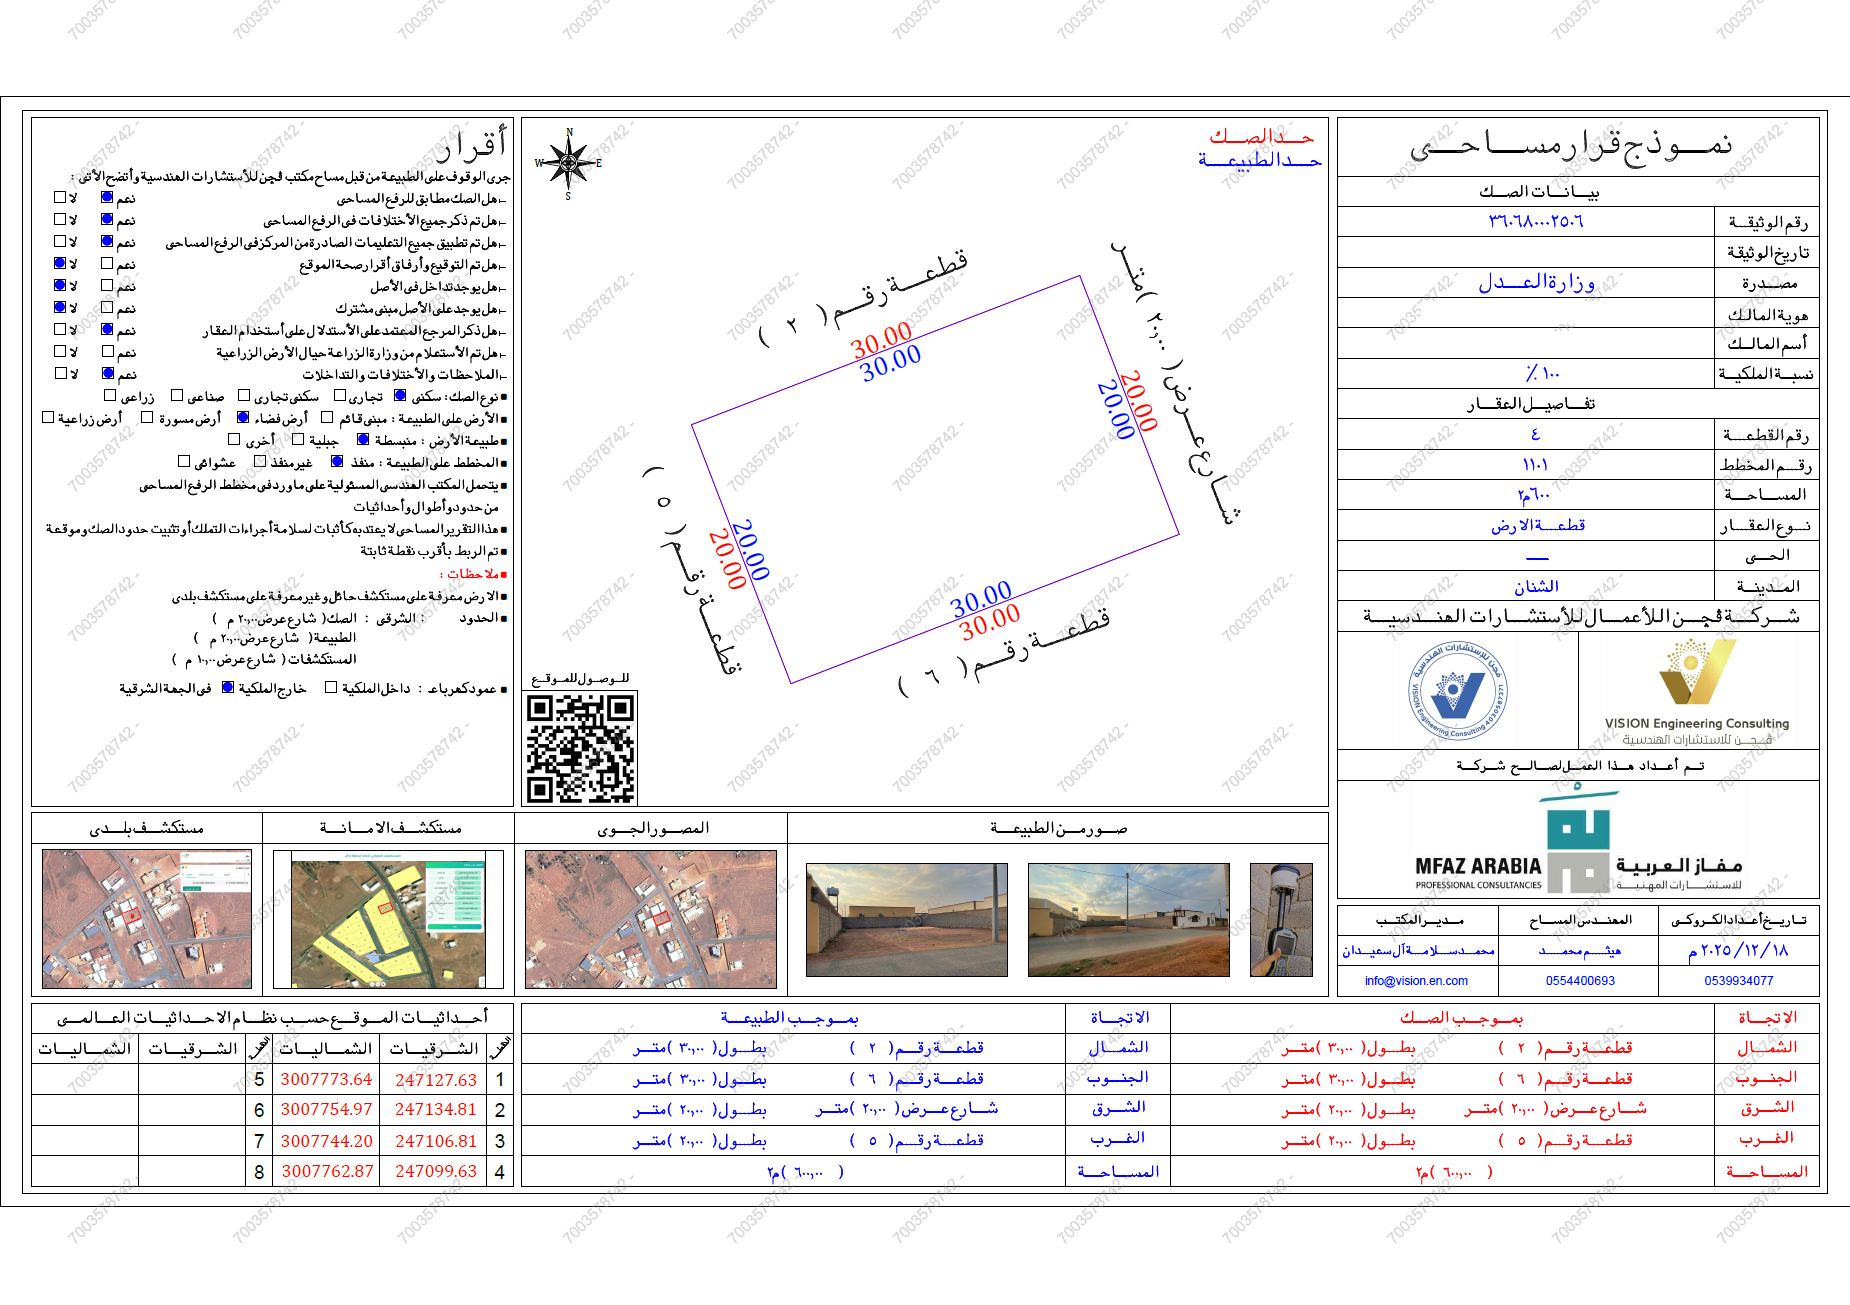This screenshot has height=1305, width=1850.
Task: Select the تجارى deed type checkbox
Action: point(340,396)
